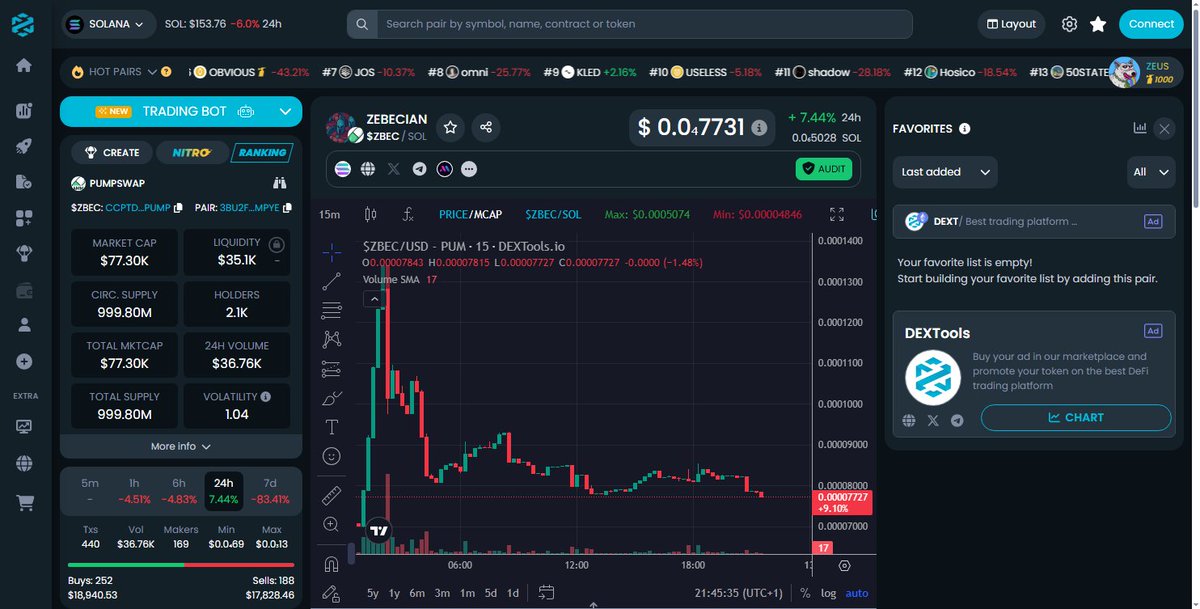1200x609 pixels.
Task: Toggle lock all drawings pencil icon
Action: [x=331, y=594]
